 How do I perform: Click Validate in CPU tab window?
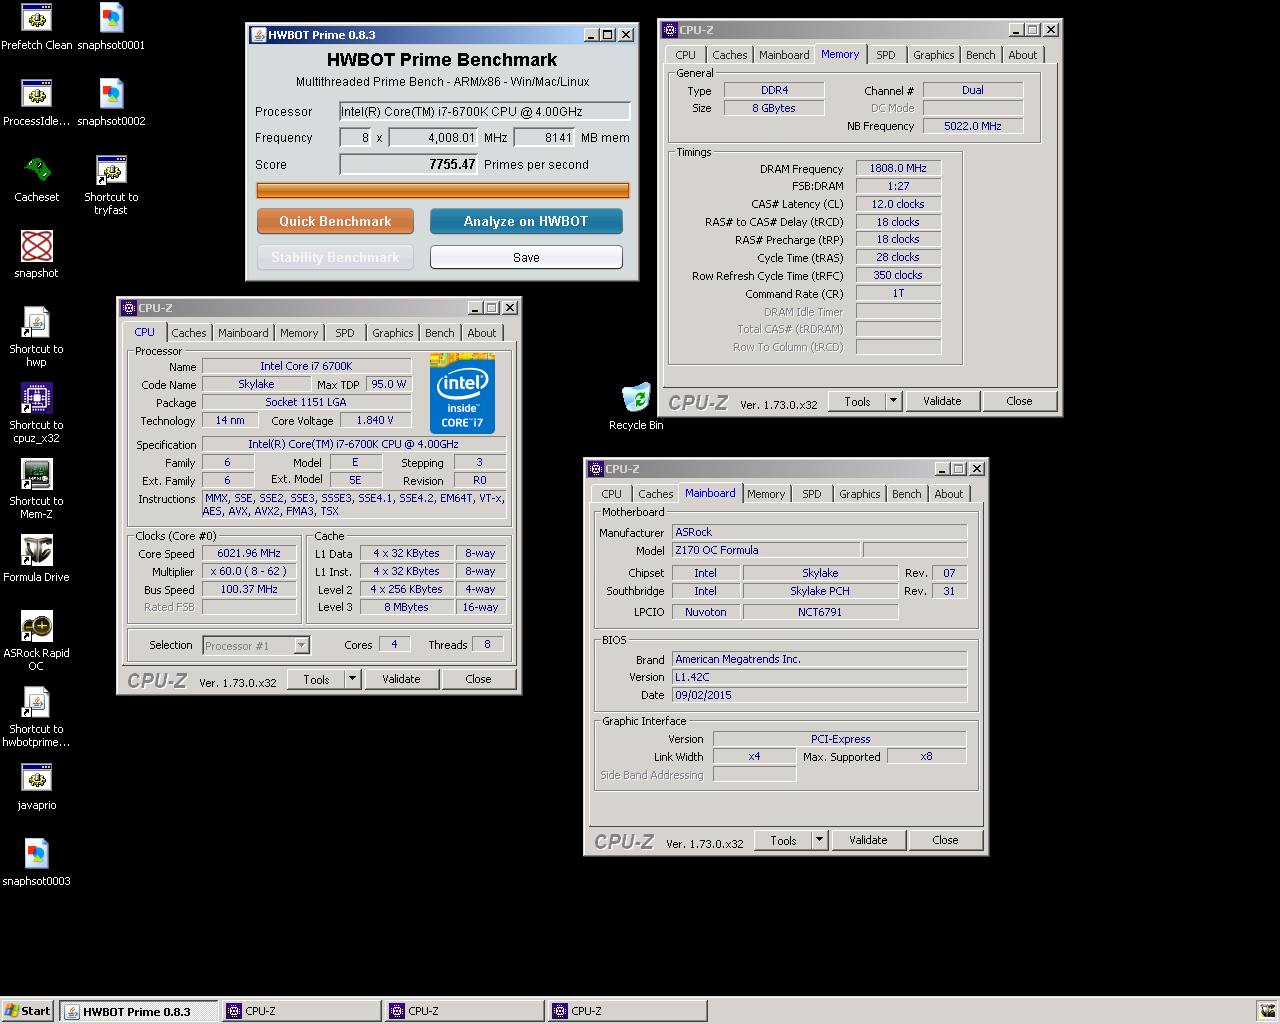(x=401, y=679)
